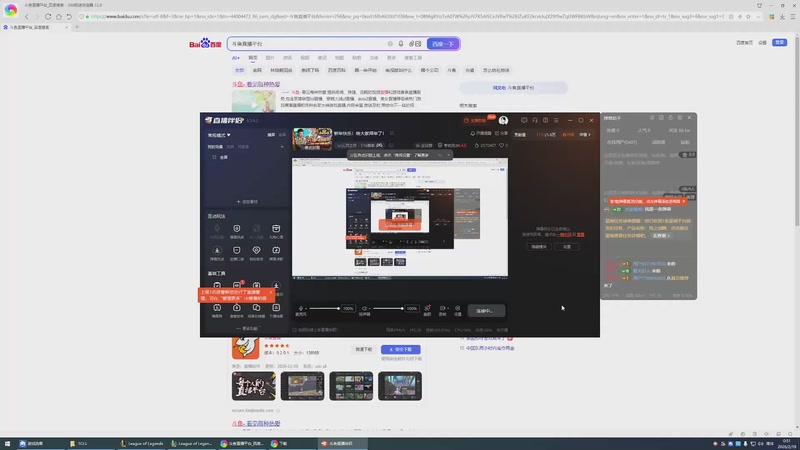
Task: Switch to League of Legends in taskbar
Action: coord(141,444)
